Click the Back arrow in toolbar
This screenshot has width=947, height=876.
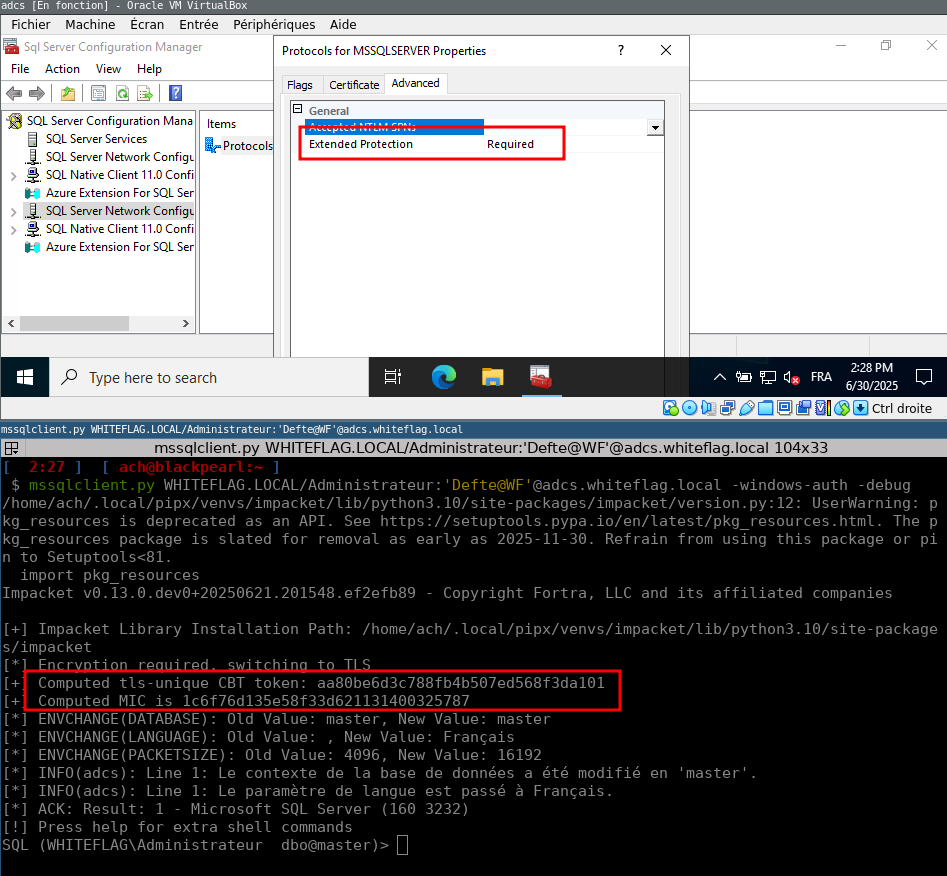coord(14,93)
